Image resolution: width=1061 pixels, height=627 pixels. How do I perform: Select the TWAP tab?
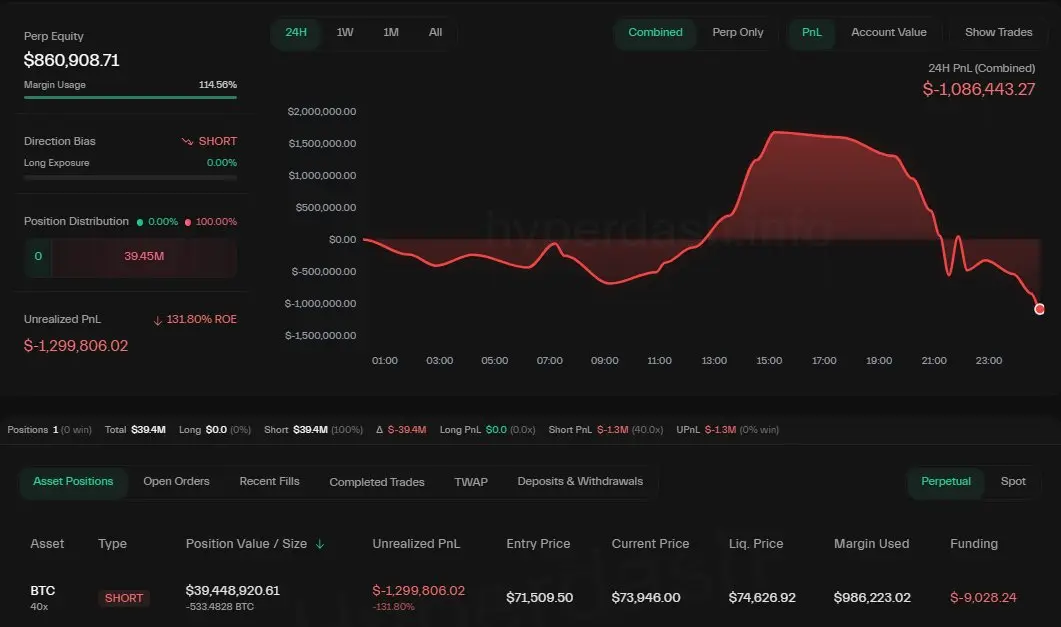[470, 481]
